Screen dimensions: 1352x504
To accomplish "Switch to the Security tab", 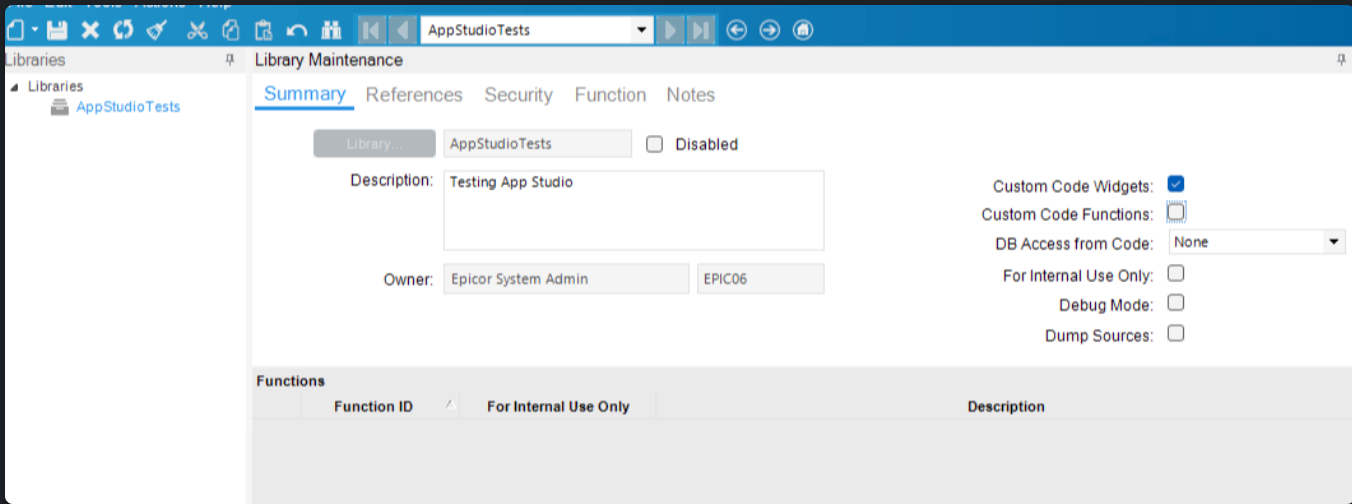I will point(518,95).
